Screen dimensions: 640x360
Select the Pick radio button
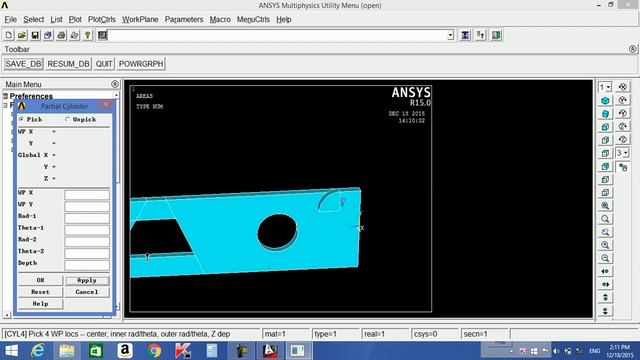tap(22, 120)
